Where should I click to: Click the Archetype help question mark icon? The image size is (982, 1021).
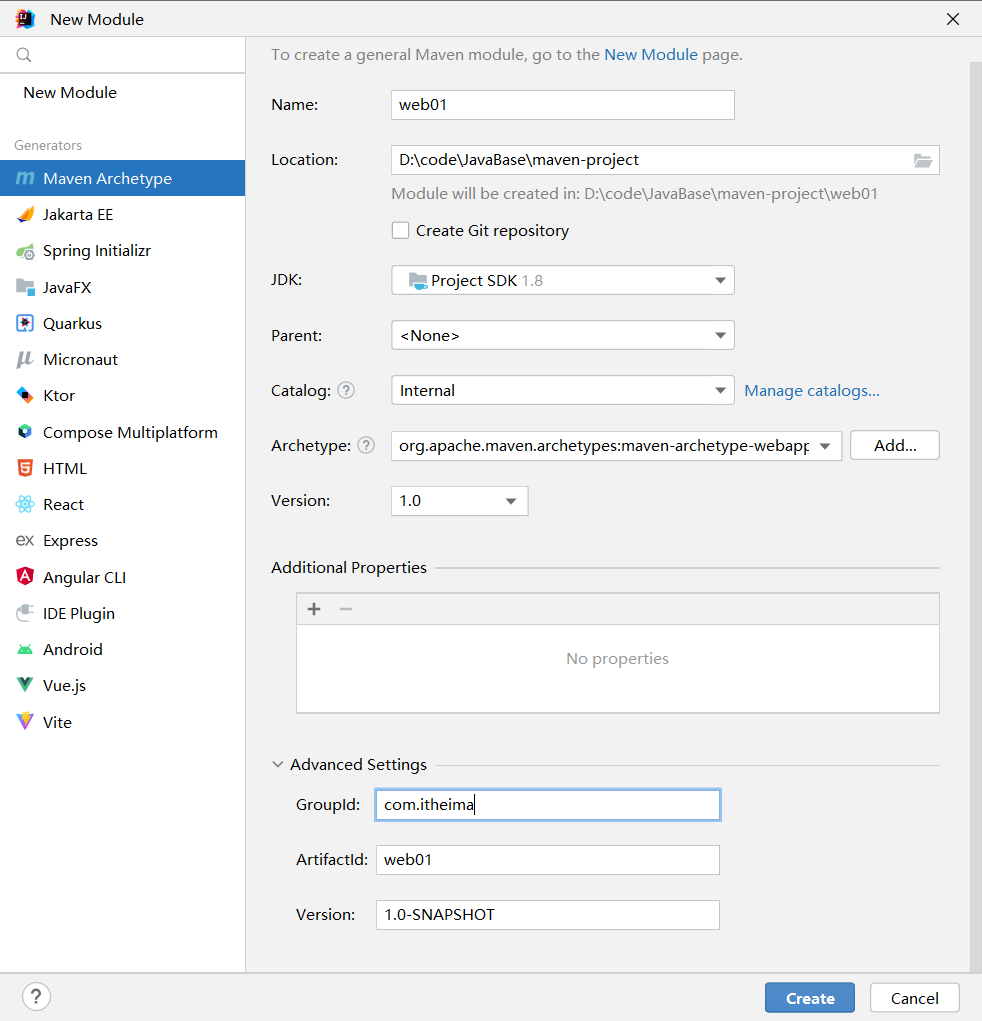pyautogui.click(x=366, y=446)
